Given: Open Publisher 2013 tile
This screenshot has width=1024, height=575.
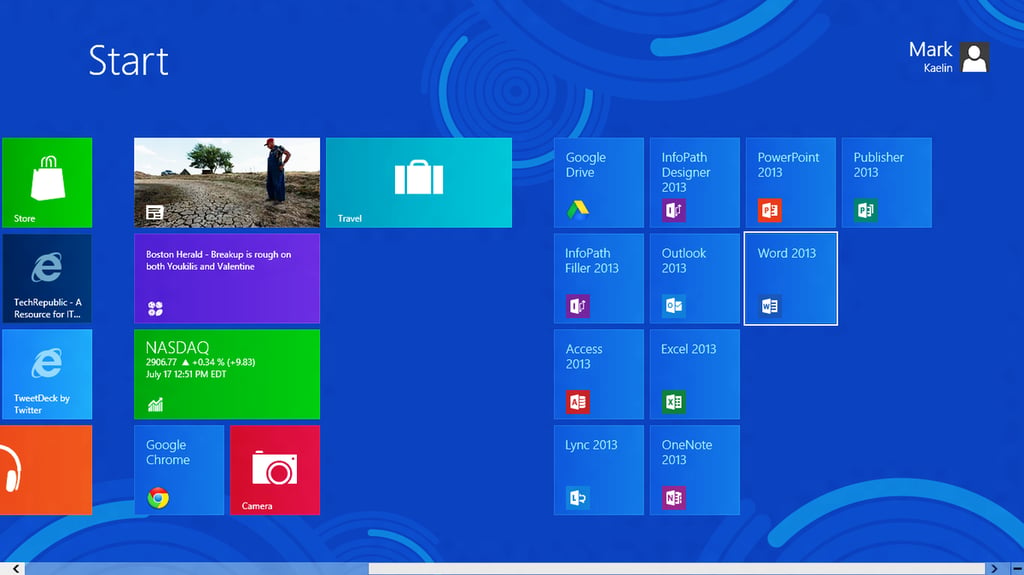Looking at the screenshot, I should [887, 182].
